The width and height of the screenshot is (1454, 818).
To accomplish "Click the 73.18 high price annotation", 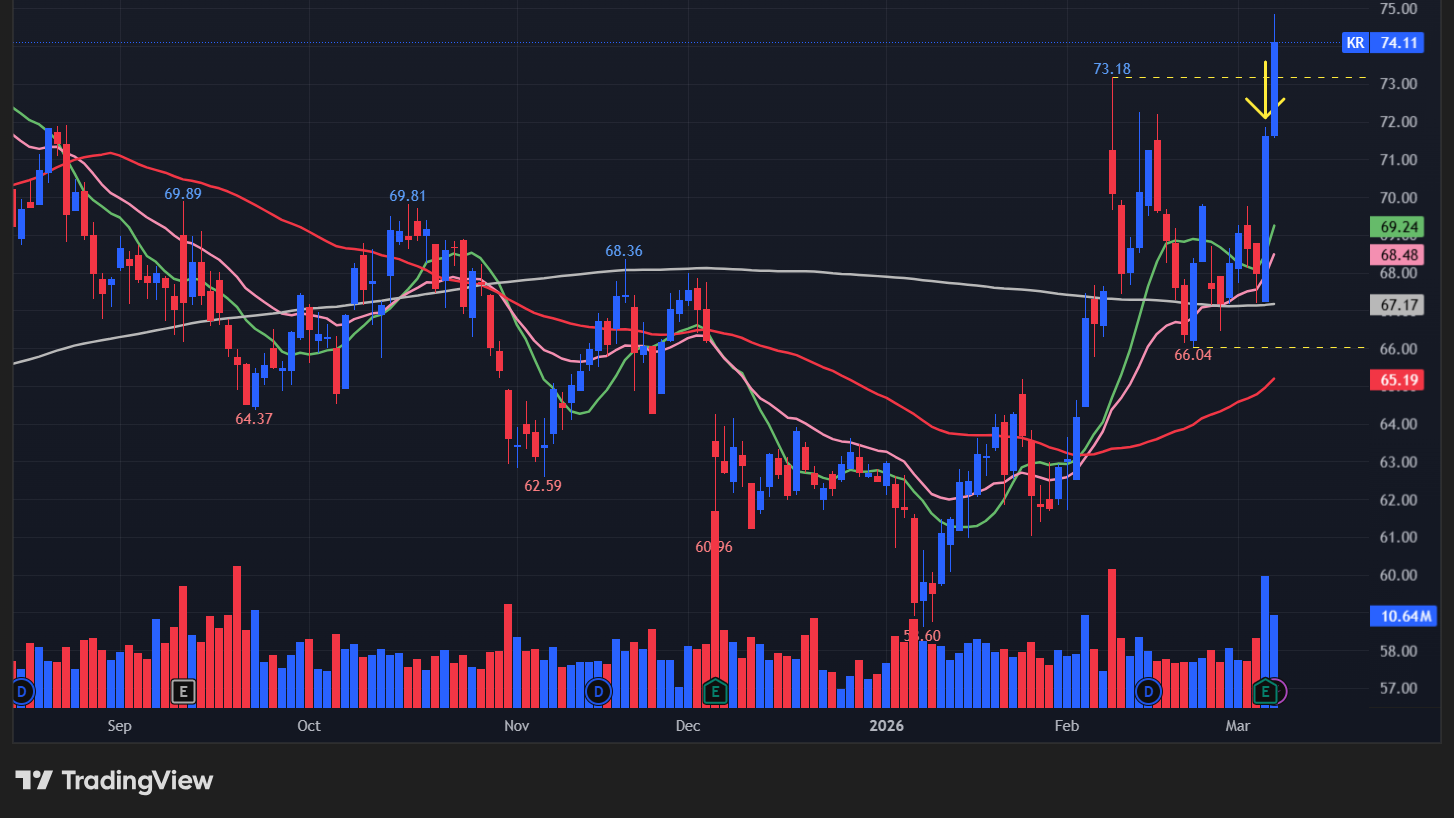I will pyautogui.click(x=1111, y=69).
